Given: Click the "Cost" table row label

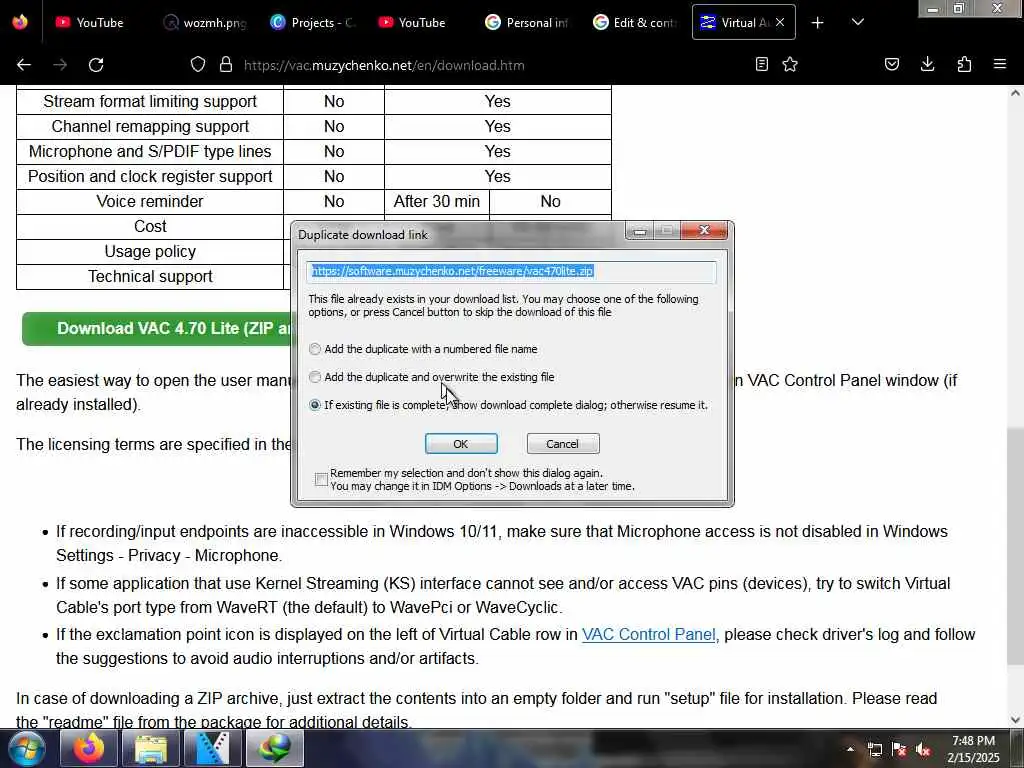Looking at the screenshot, I should 150,227.
